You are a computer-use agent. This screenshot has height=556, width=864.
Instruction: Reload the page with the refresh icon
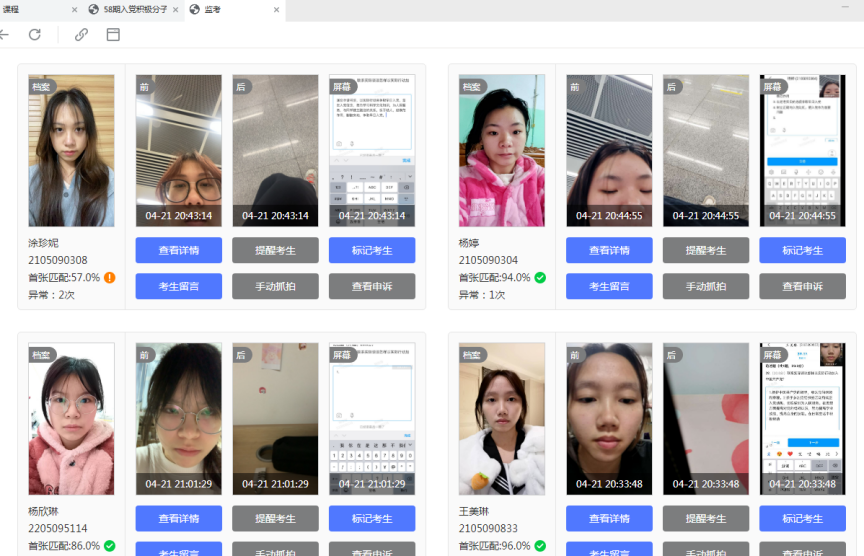click(x=34, y=34)
